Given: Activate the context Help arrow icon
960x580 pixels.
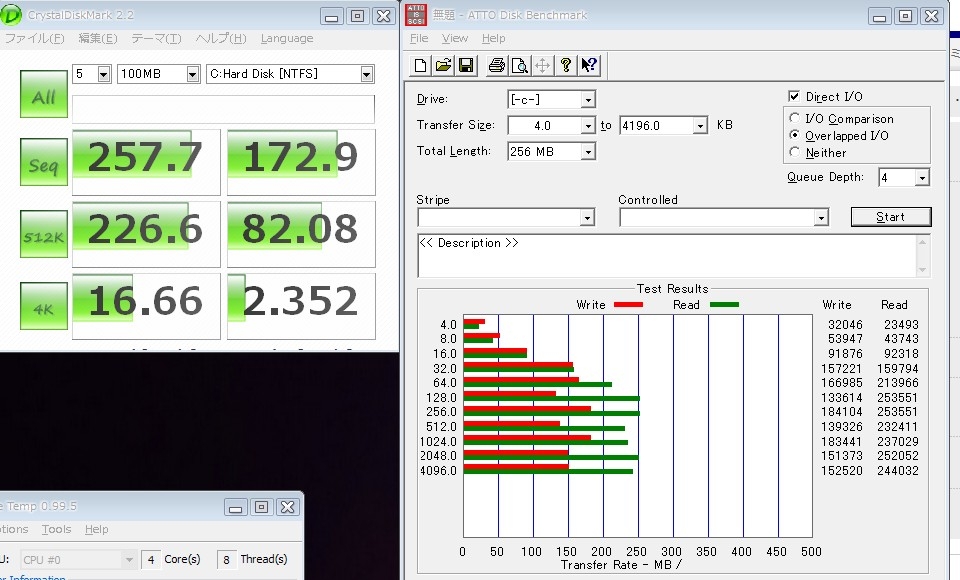Looking at the screenshot, I should coord(589,66).
